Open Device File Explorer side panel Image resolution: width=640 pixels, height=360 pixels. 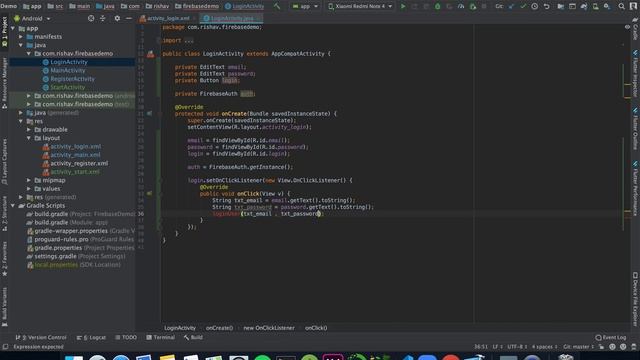pos(635,299)
